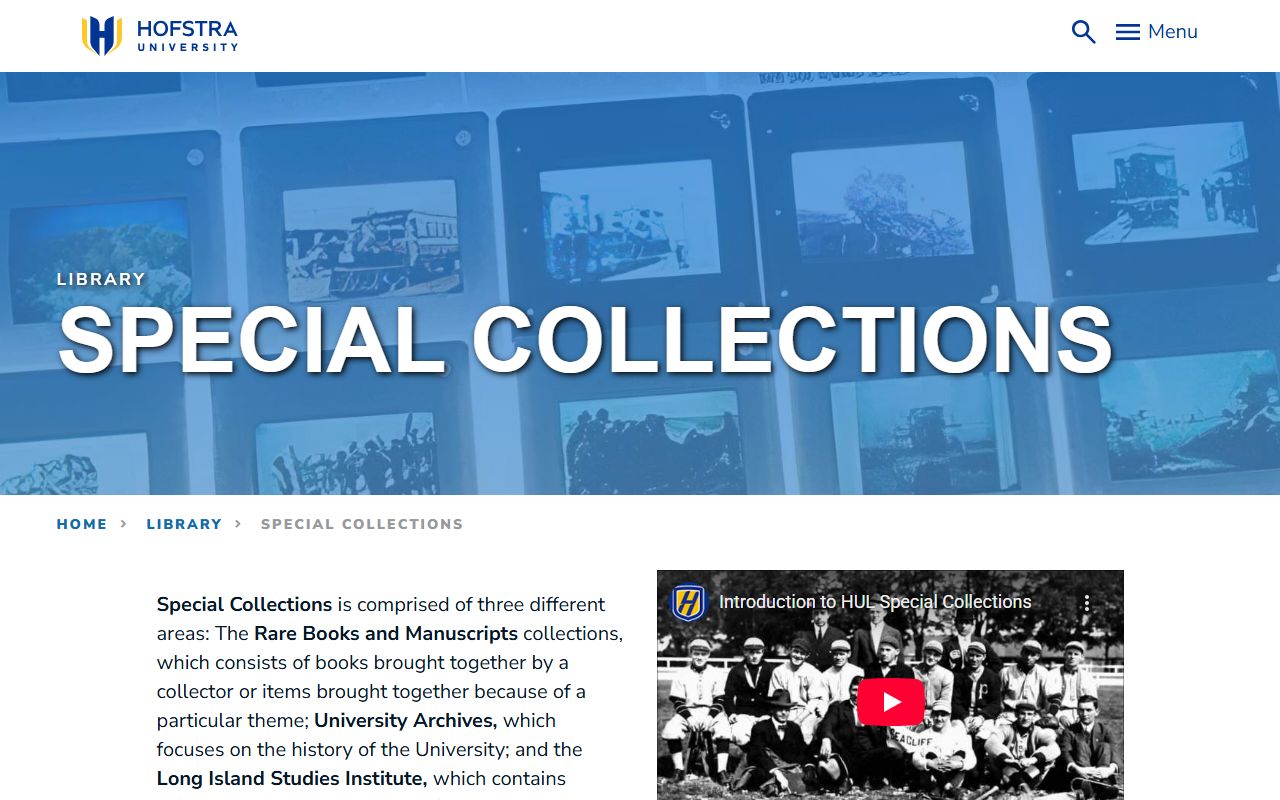
Task: Click the Long Island Studies Institute text
Action: [292, 778]
